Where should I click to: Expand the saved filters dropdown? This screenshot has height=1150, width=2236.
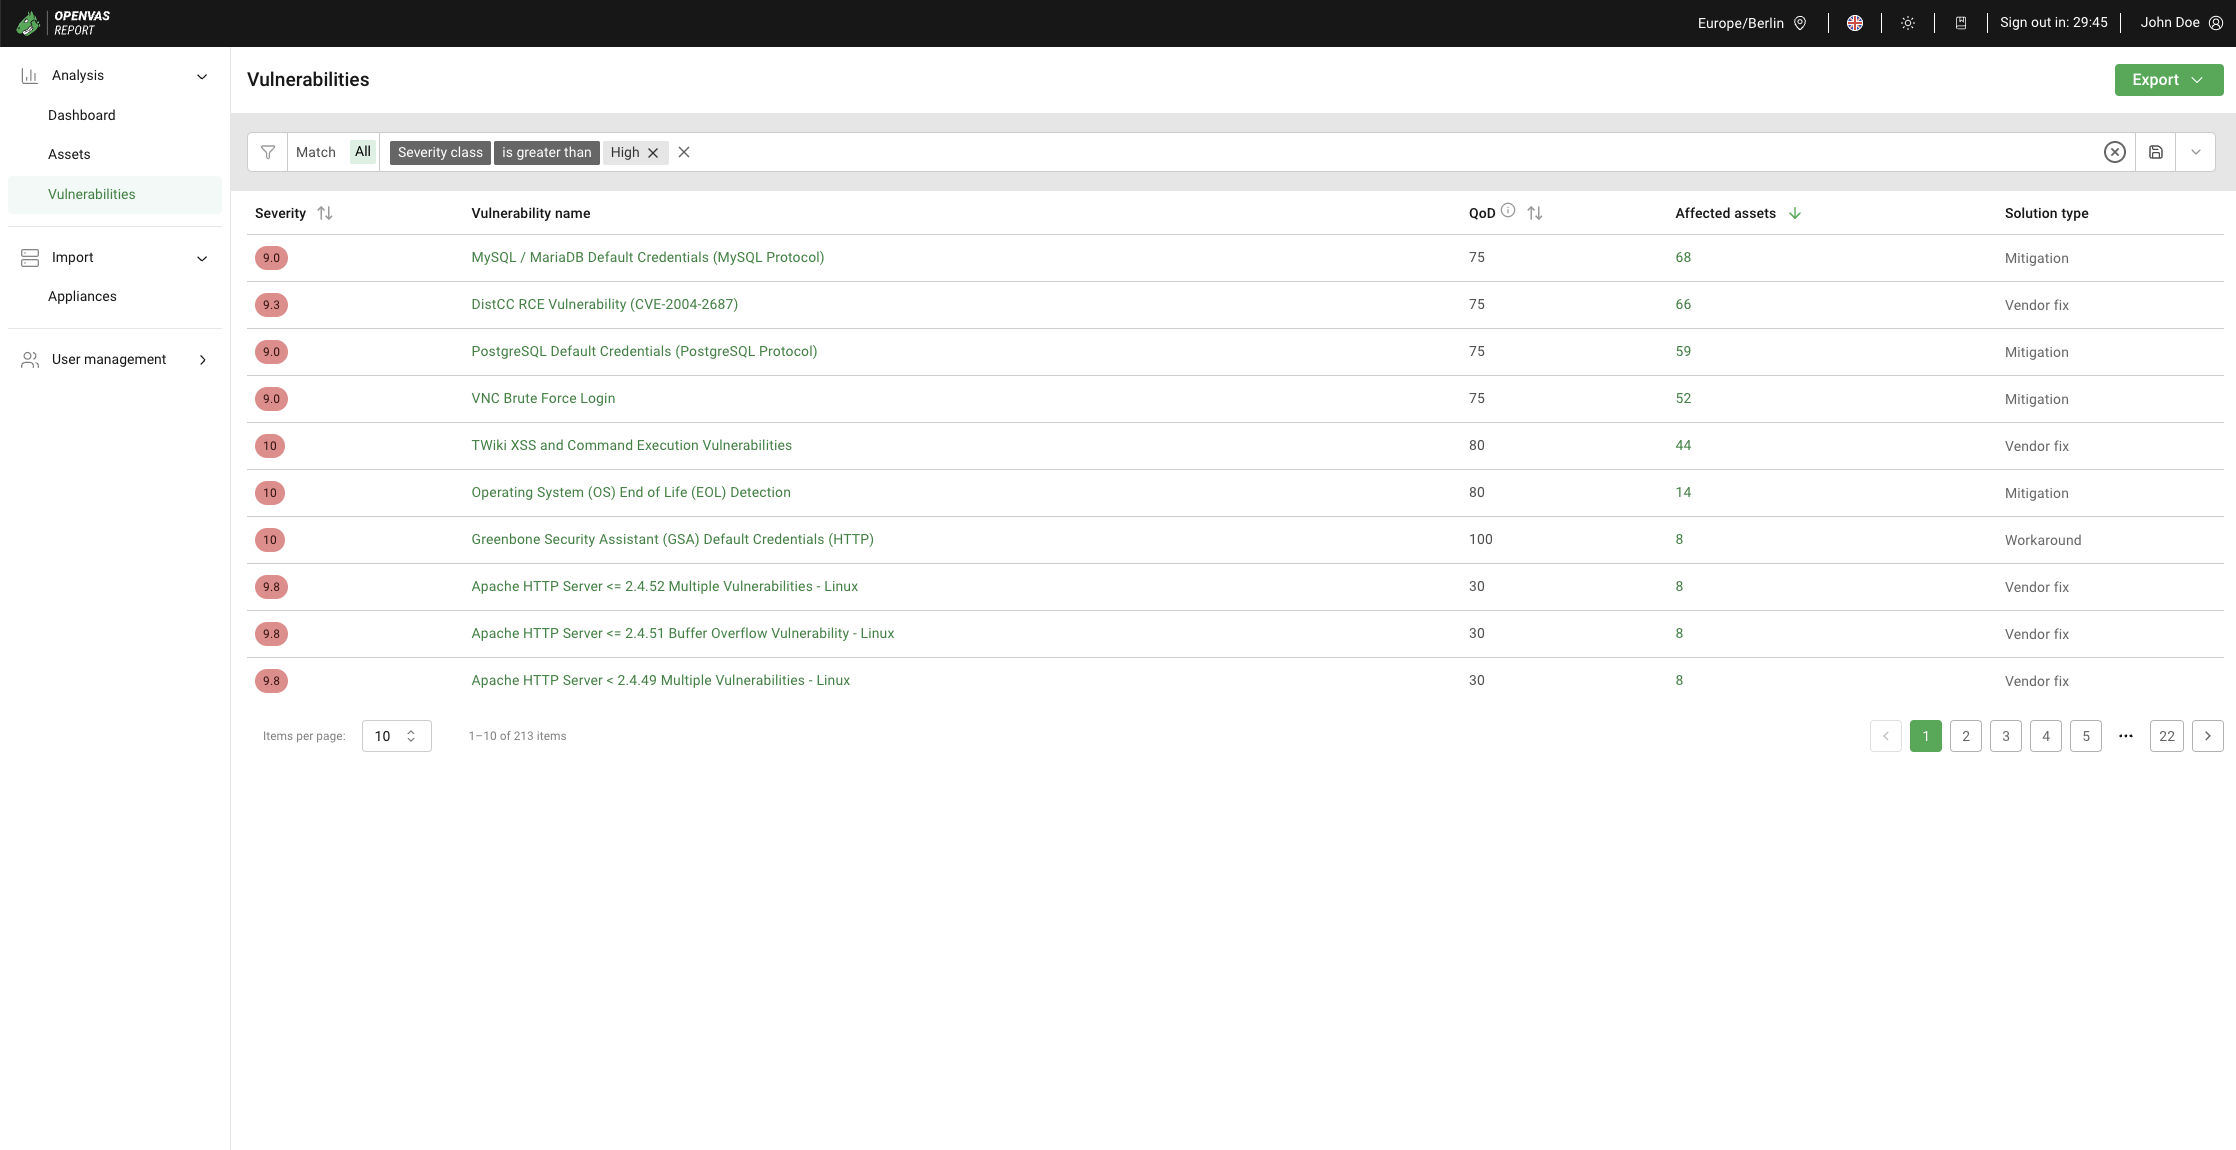tap(2196, 152)
